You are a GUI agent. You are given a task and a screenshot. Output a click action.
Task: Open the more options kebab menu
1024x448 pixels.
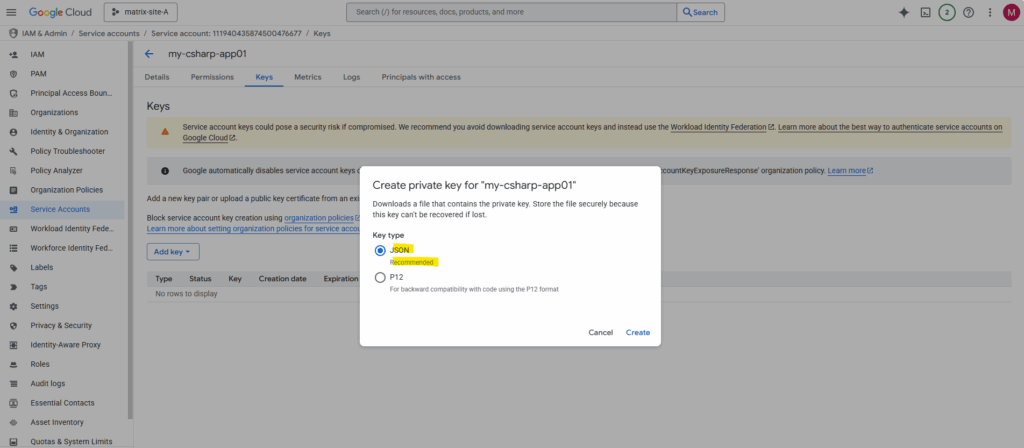(x=990, y=12)
